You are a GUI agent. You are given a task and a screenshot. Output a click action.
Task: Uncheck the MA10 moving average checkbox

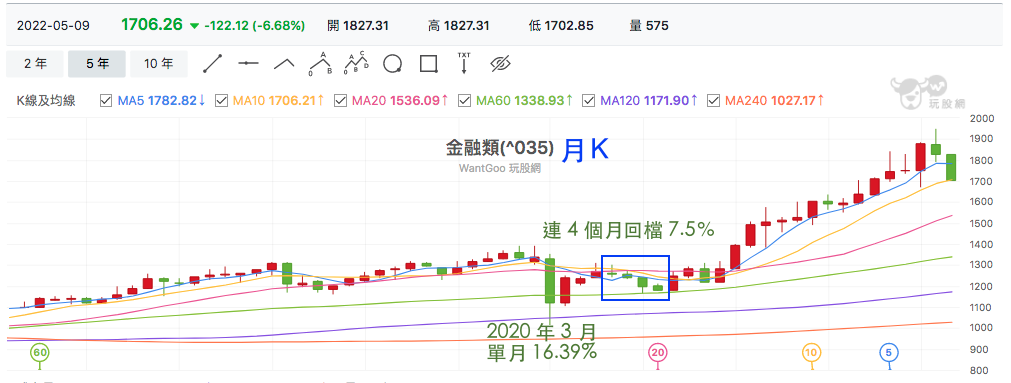[221, 101]
